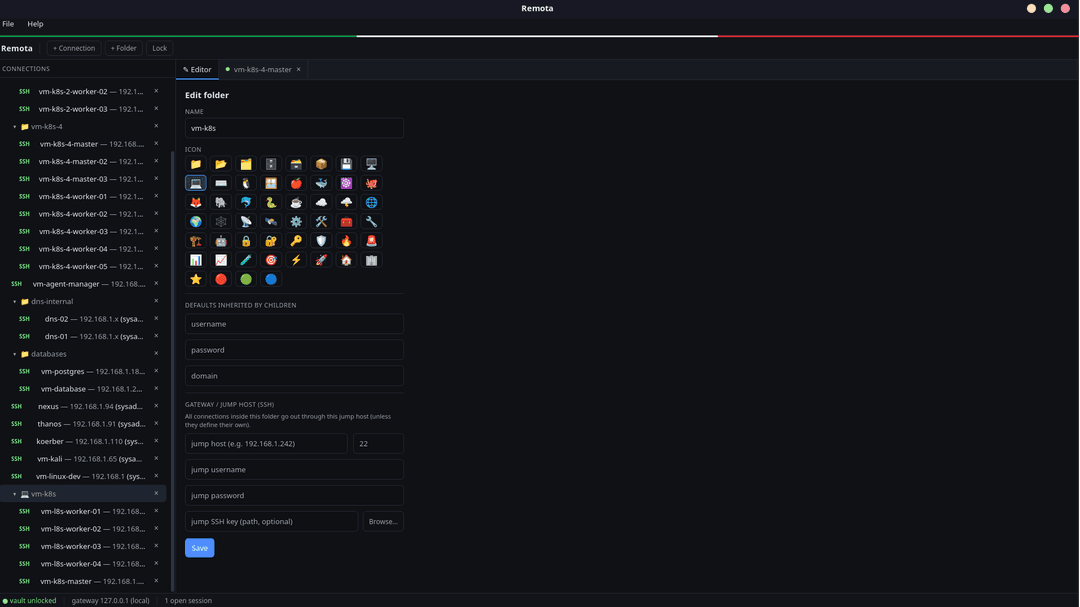Pick the green circle icon
Viewport: 1080px width, 607px height.
pos(246,280)
